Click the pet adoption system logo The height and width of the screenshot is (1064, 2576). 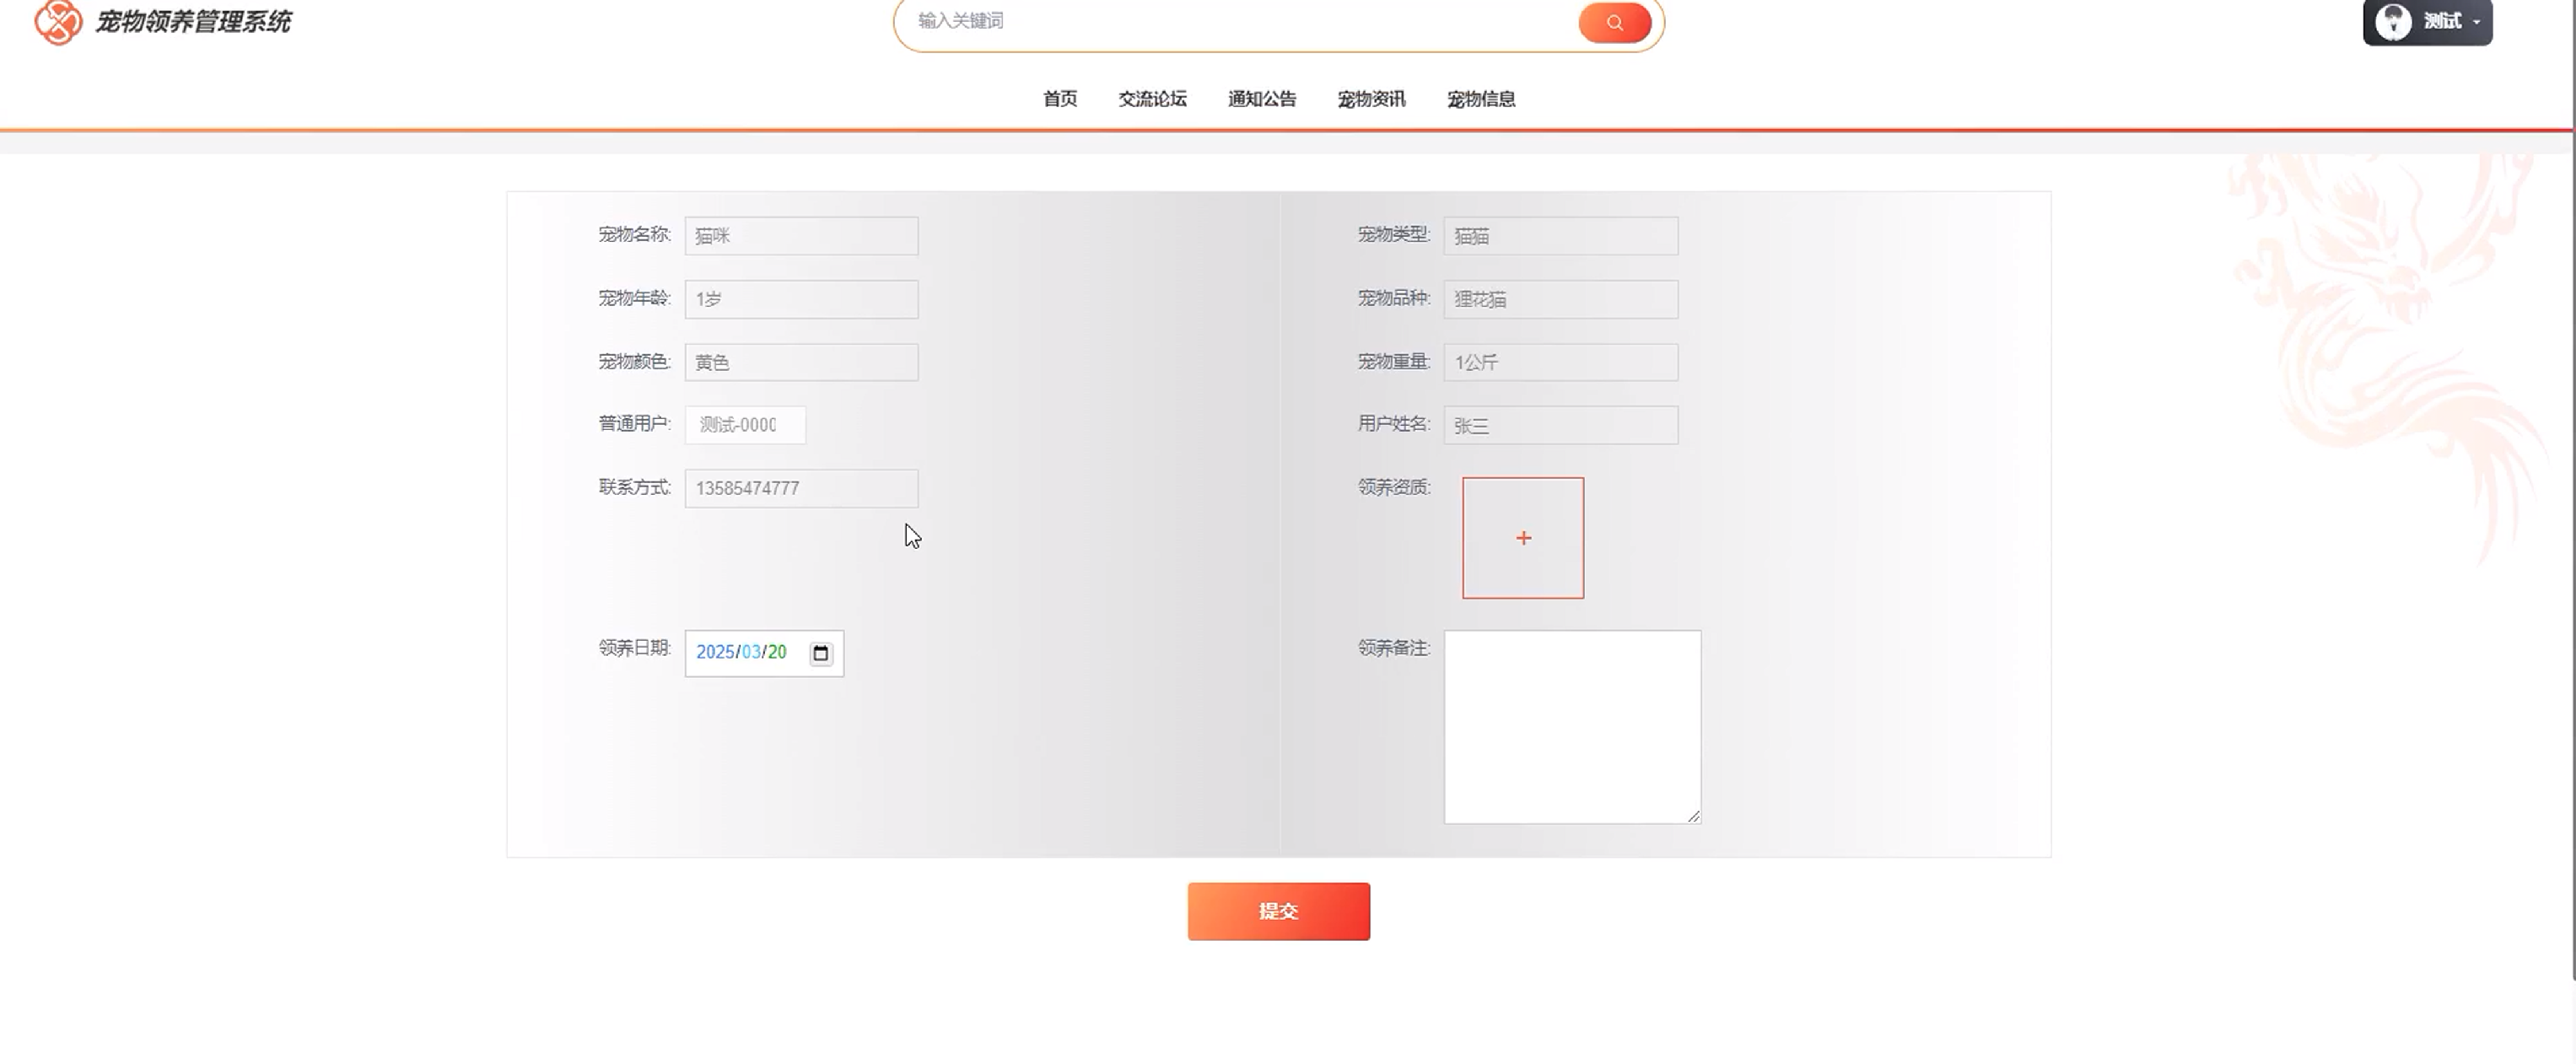[58, 22]
